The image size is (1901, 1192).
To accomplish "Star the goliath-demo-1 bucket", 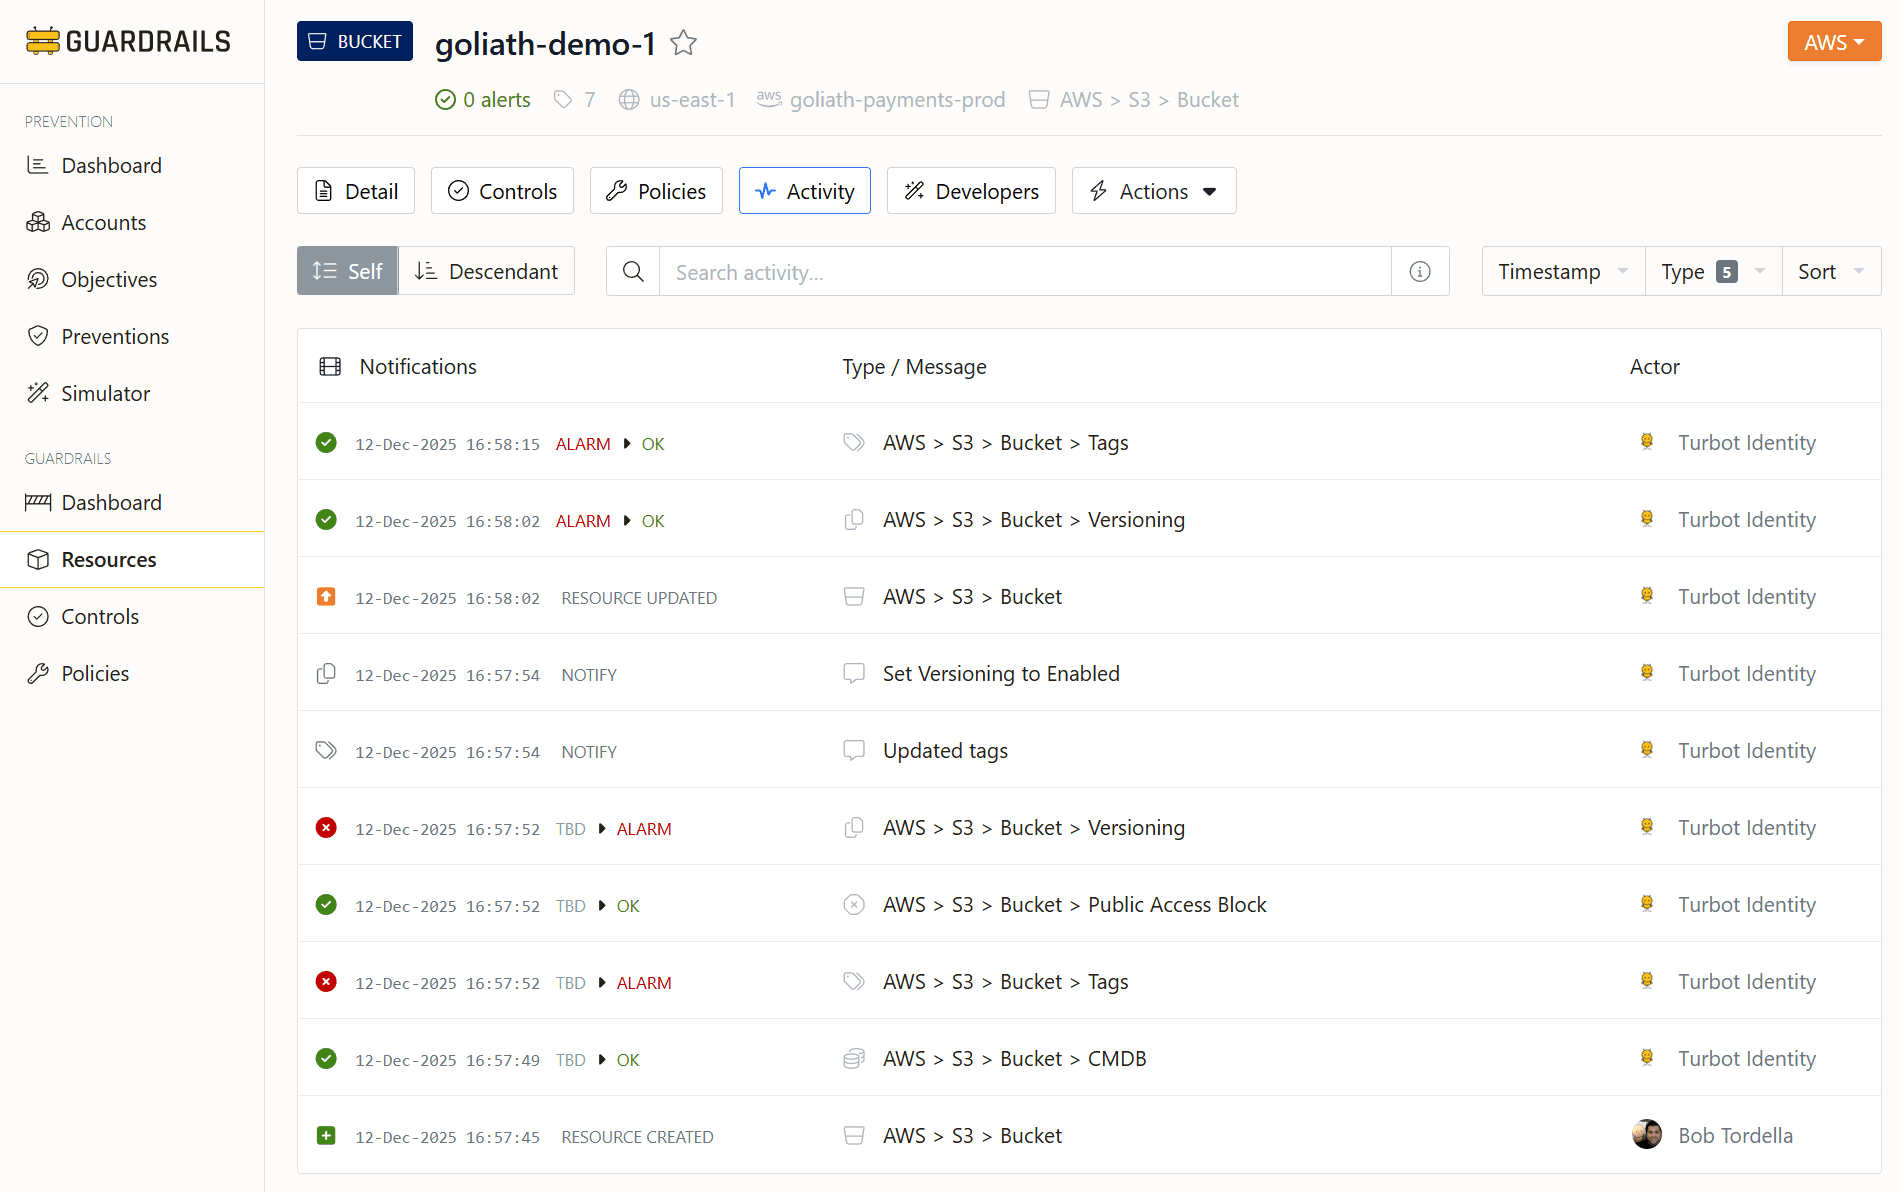I will point(683,43).
